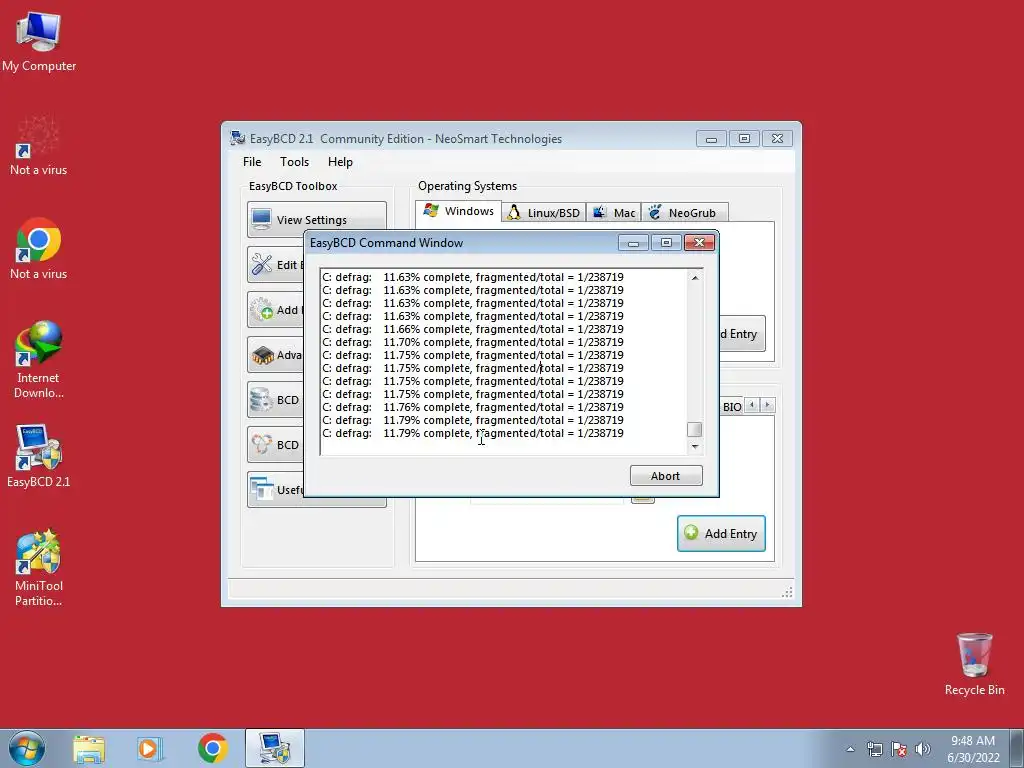Image resolution: width=1024 pixels, height=768 pixels.
Task: Minimize the EasyBCD main window
Action: pos(711,138)
